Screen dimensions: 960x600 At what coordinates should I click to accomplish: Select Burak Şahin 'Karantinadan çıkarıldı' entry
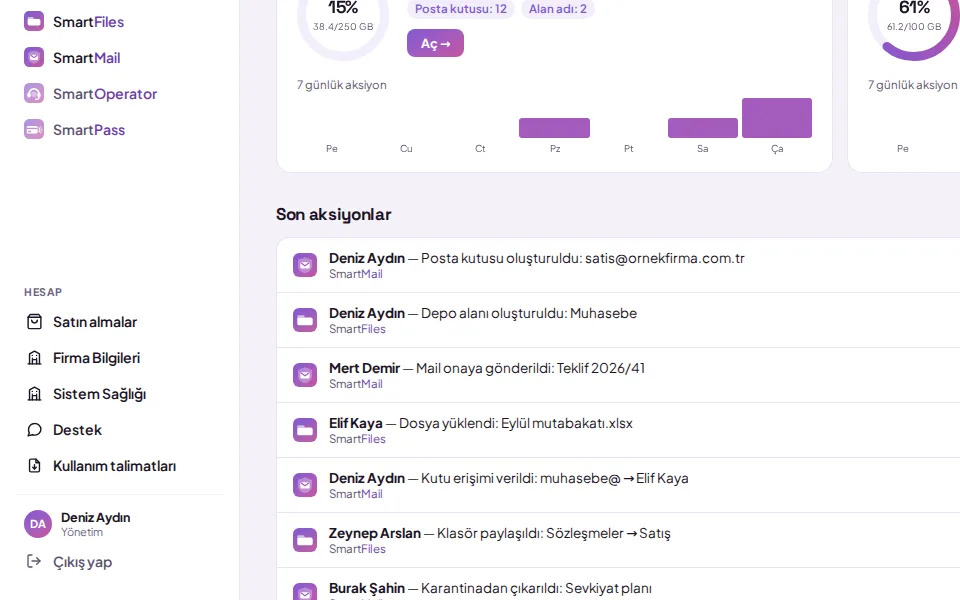(618, 585)
